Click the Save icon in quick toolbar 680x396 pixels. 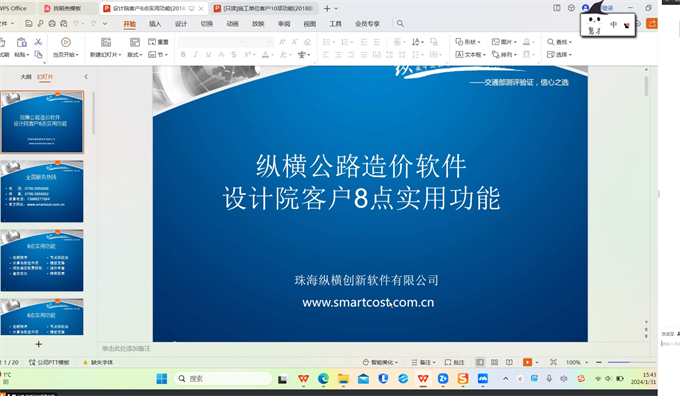pos(29,23)
